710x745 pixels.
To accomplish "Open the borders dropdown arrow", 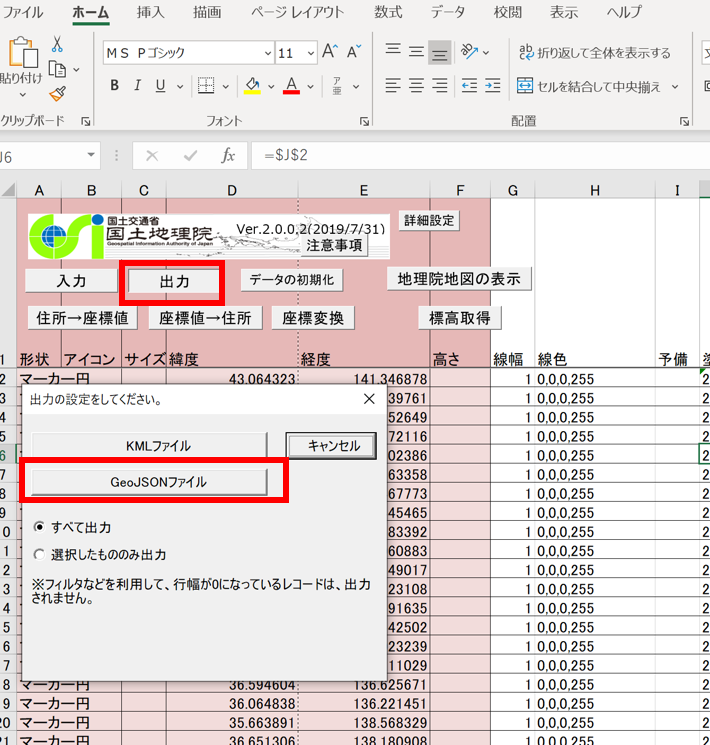I will click(226, 86).
